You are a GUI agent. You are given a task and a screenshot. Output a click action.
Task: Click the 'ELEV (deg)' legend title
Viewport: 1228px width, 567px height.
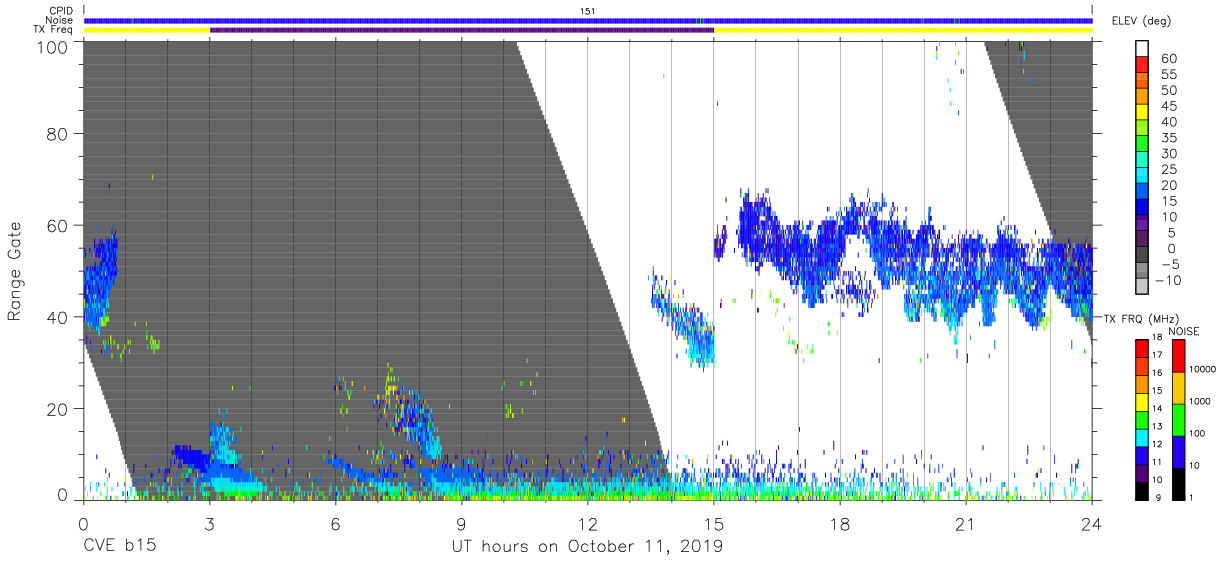point(1141,21)
